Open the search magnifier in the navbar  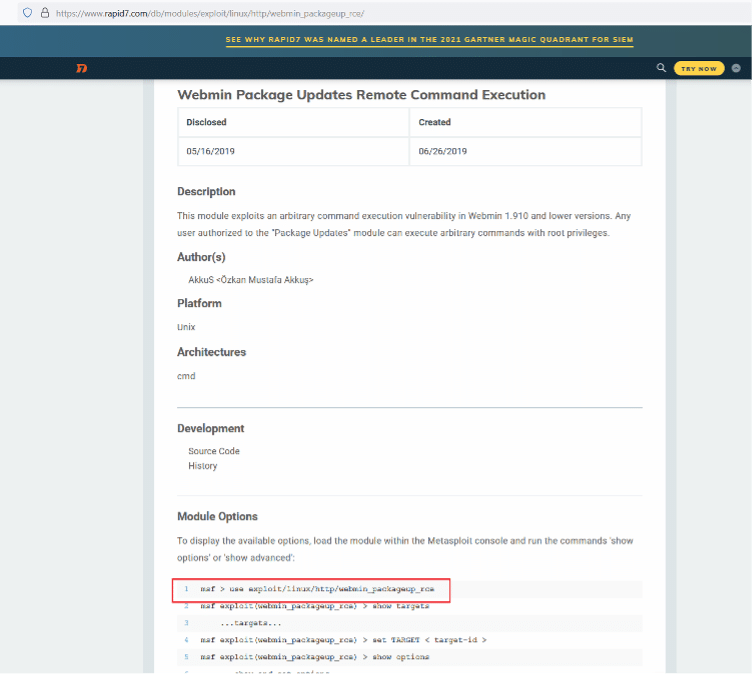tap(661, 68)
